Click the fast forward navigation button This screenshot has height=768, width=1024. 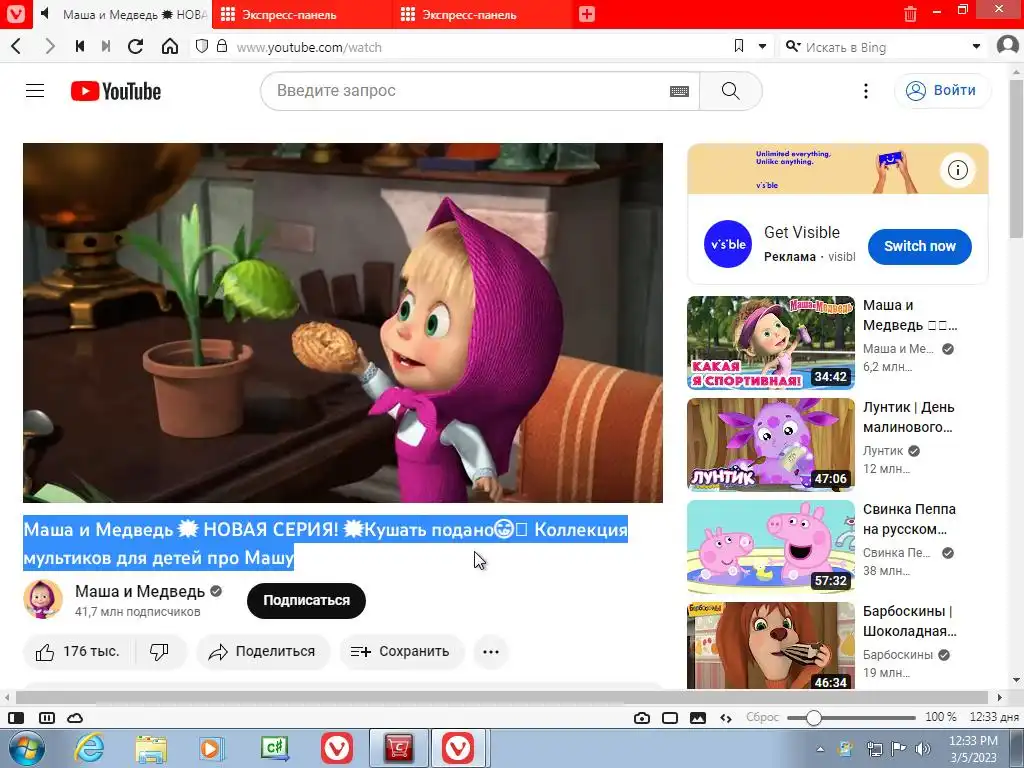[106, 46]
